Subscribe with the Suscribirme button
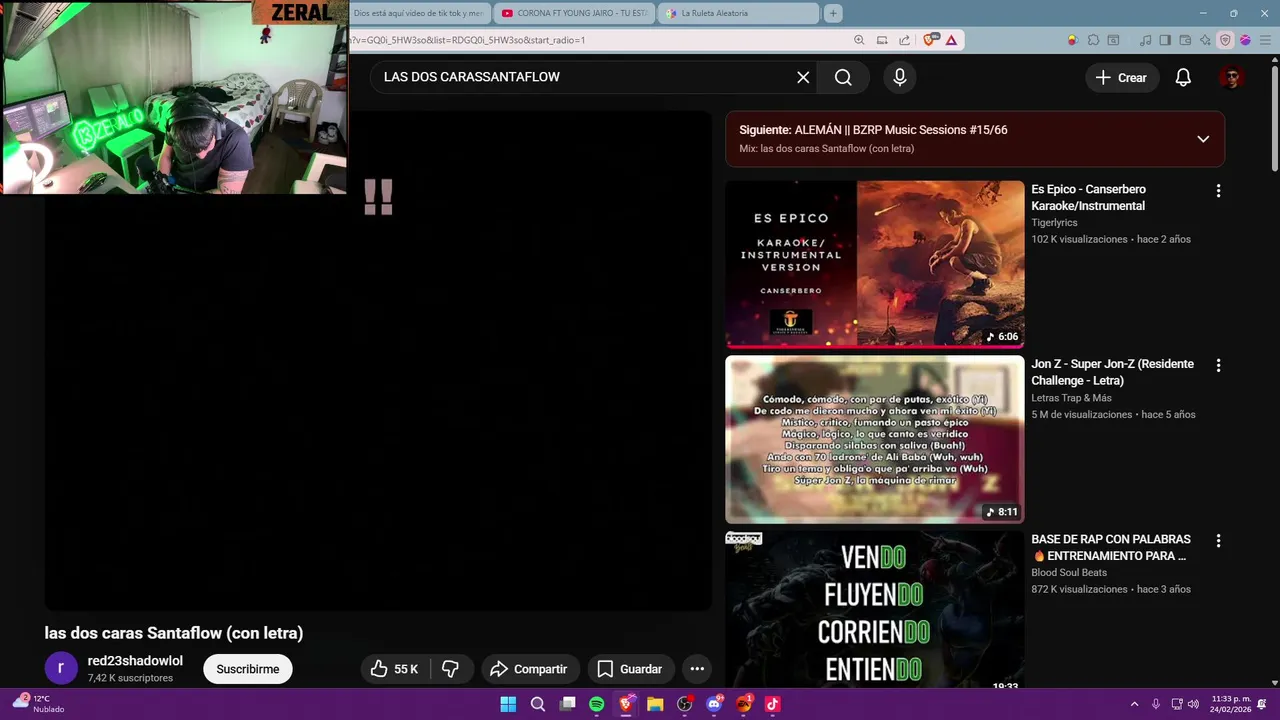Viewport: 1280px width, 720px height. click(x=248, y=669)
